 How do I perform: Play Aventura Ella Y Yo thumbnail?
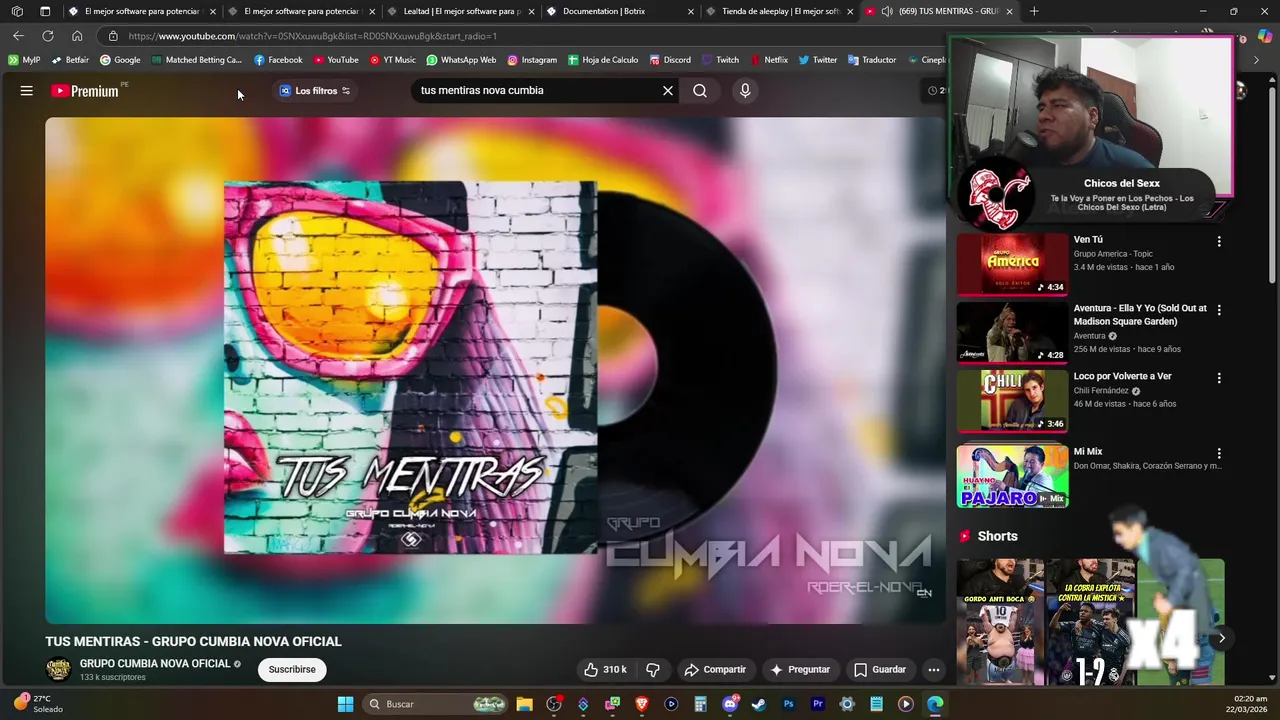(x=1012, y=332)
